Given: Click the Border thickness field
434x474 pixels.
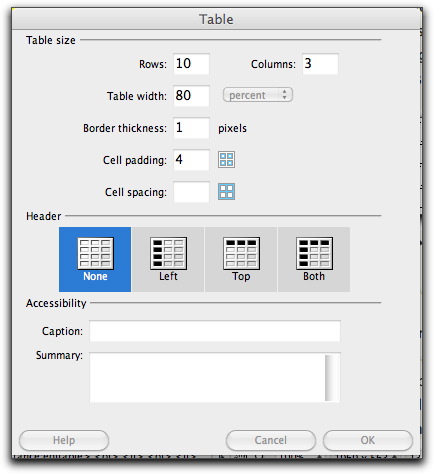Looking at the screenshot, I should click(191, 128).
